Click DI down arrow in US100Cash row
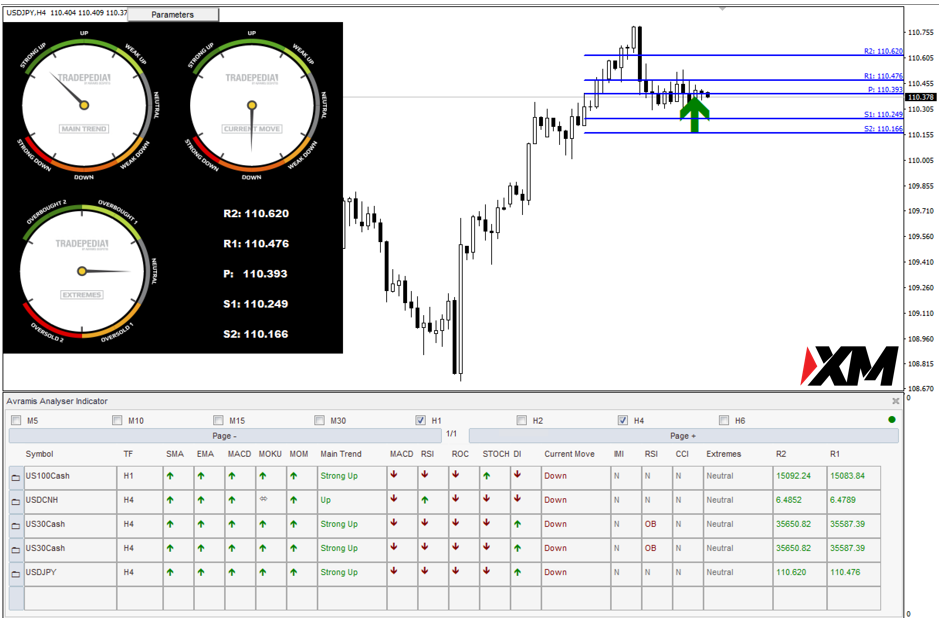Viewport: 948px width, 630px height. 518,475
